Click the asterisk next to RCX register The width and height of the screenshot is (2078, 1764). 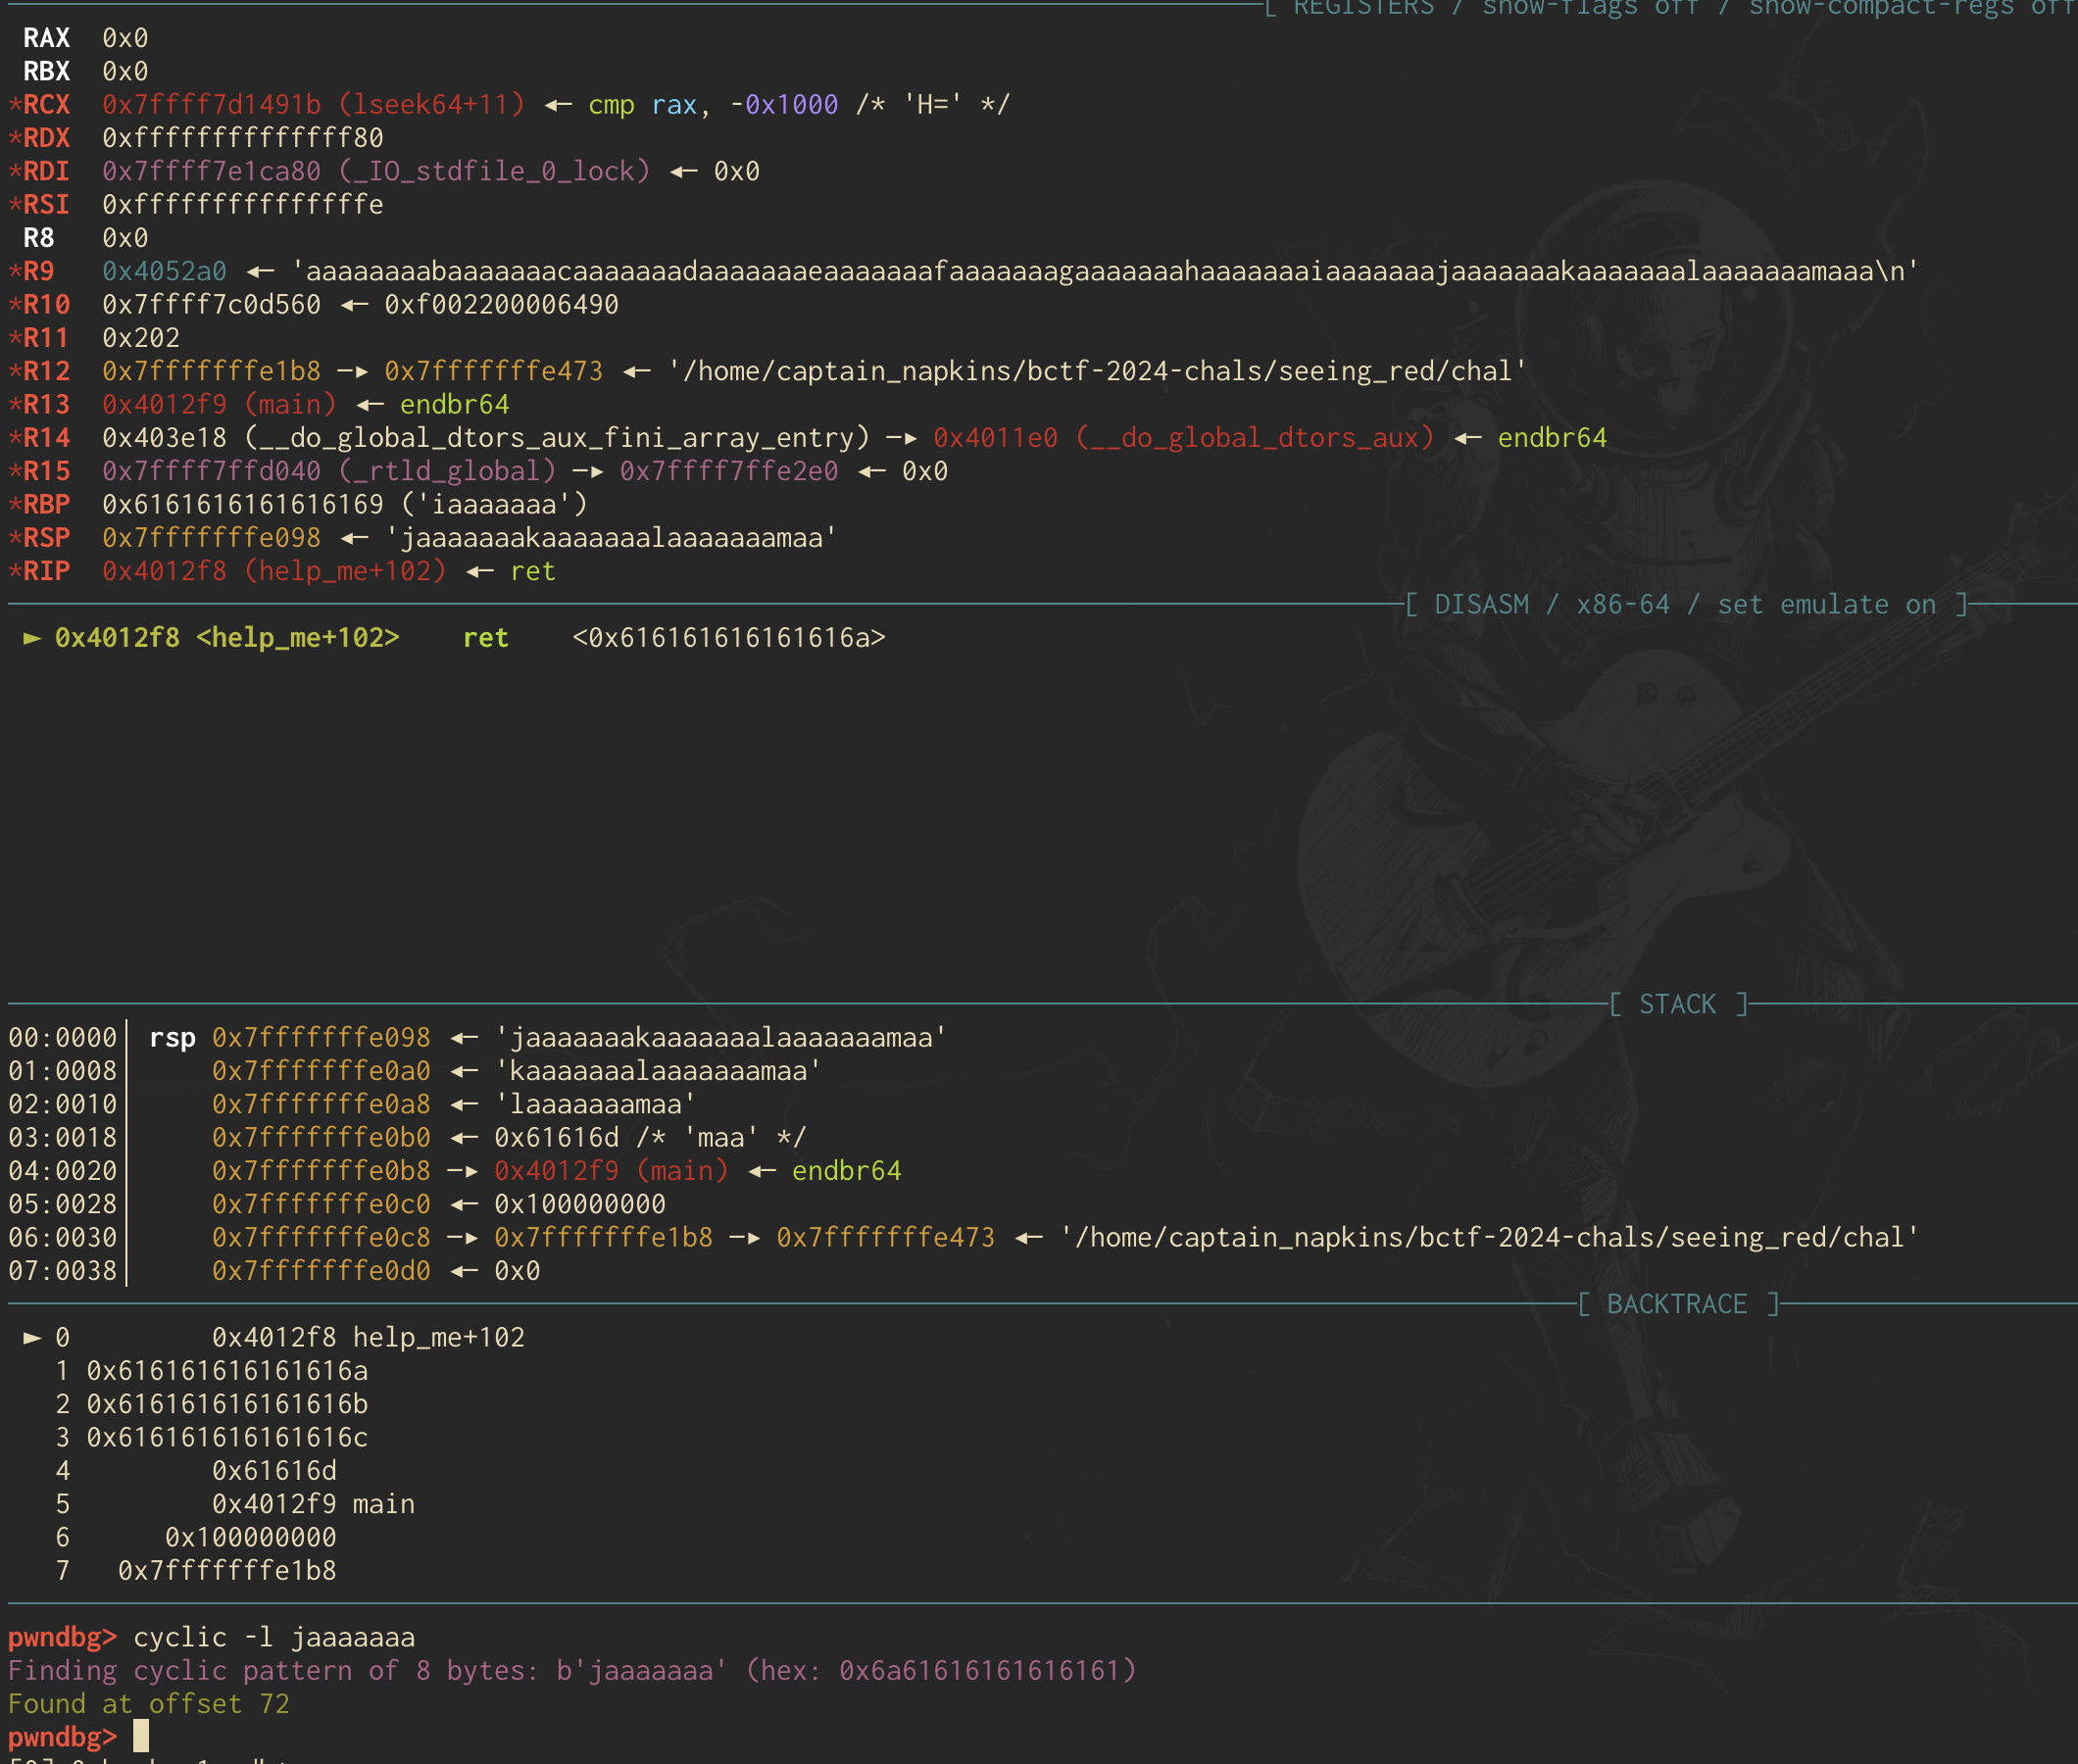point(15,105)
